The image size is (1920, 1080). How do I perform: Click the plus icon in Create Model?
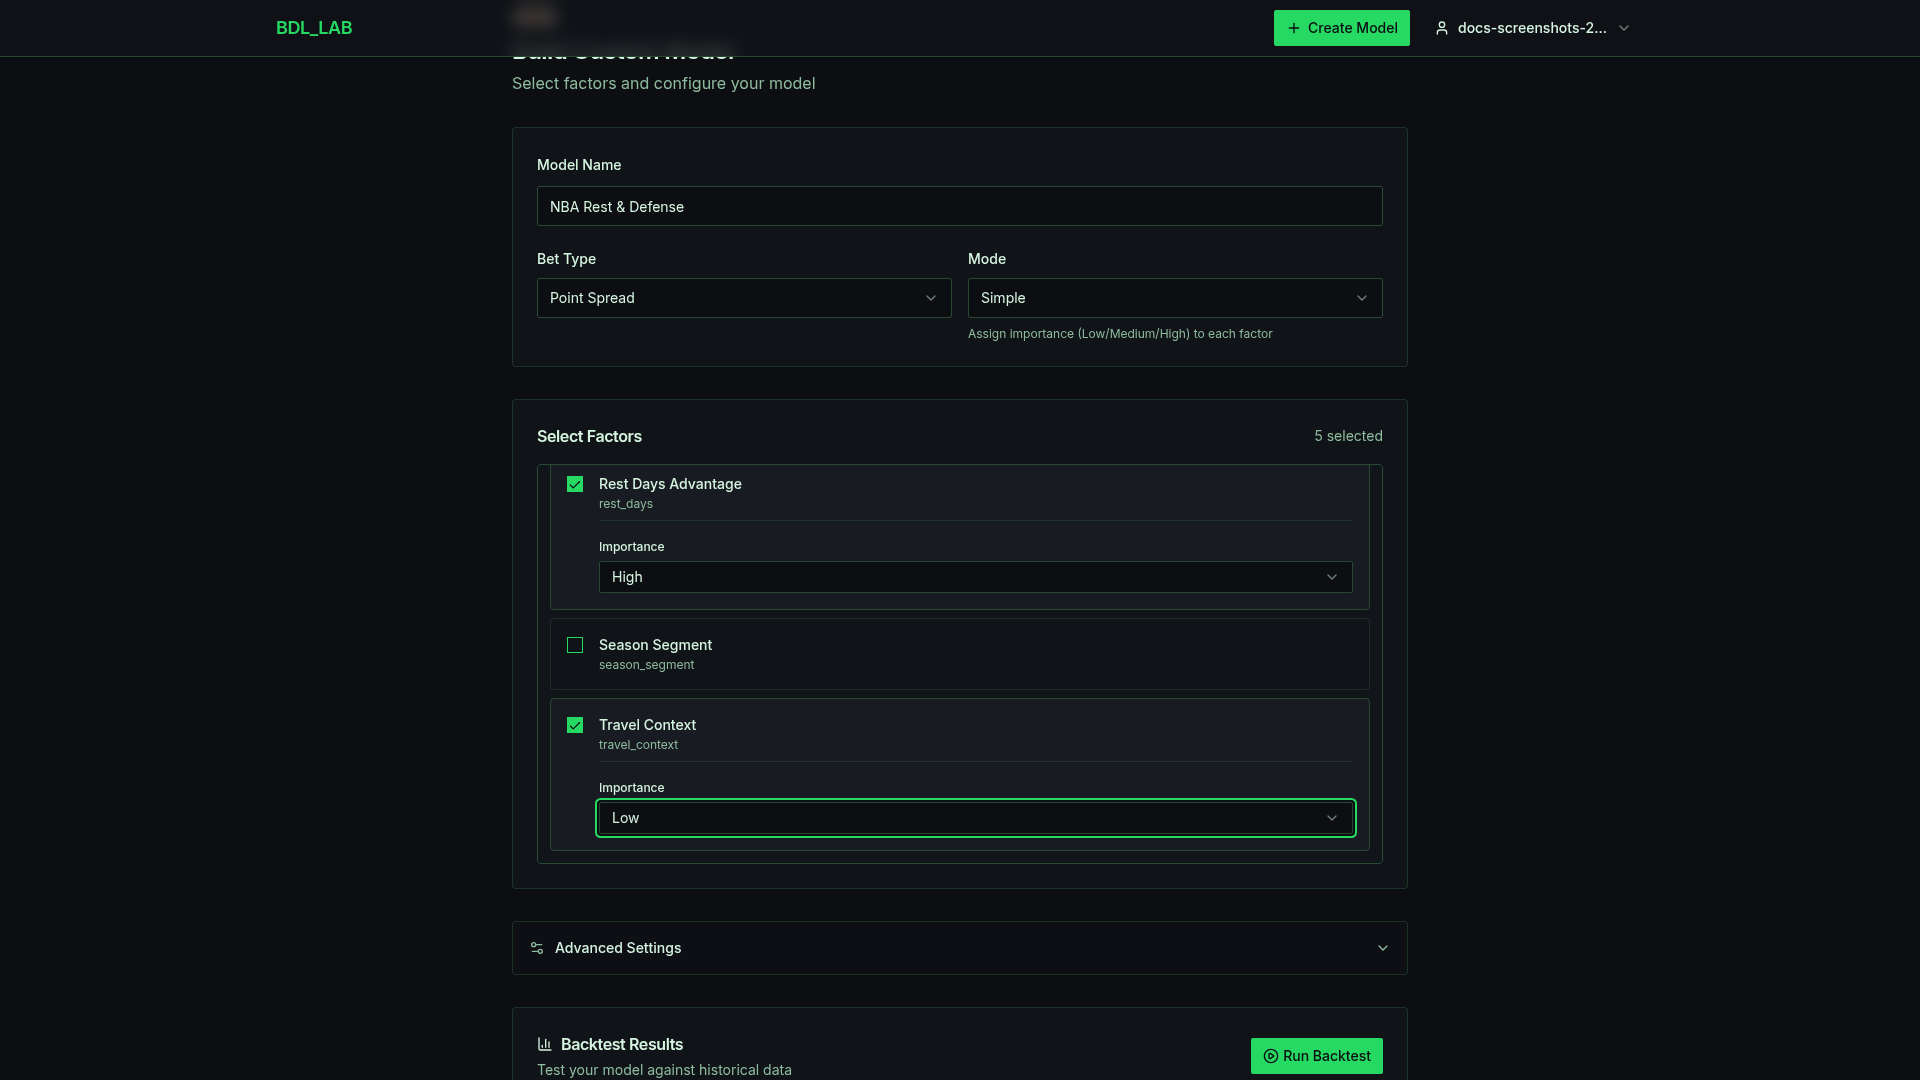point(1294,28)
